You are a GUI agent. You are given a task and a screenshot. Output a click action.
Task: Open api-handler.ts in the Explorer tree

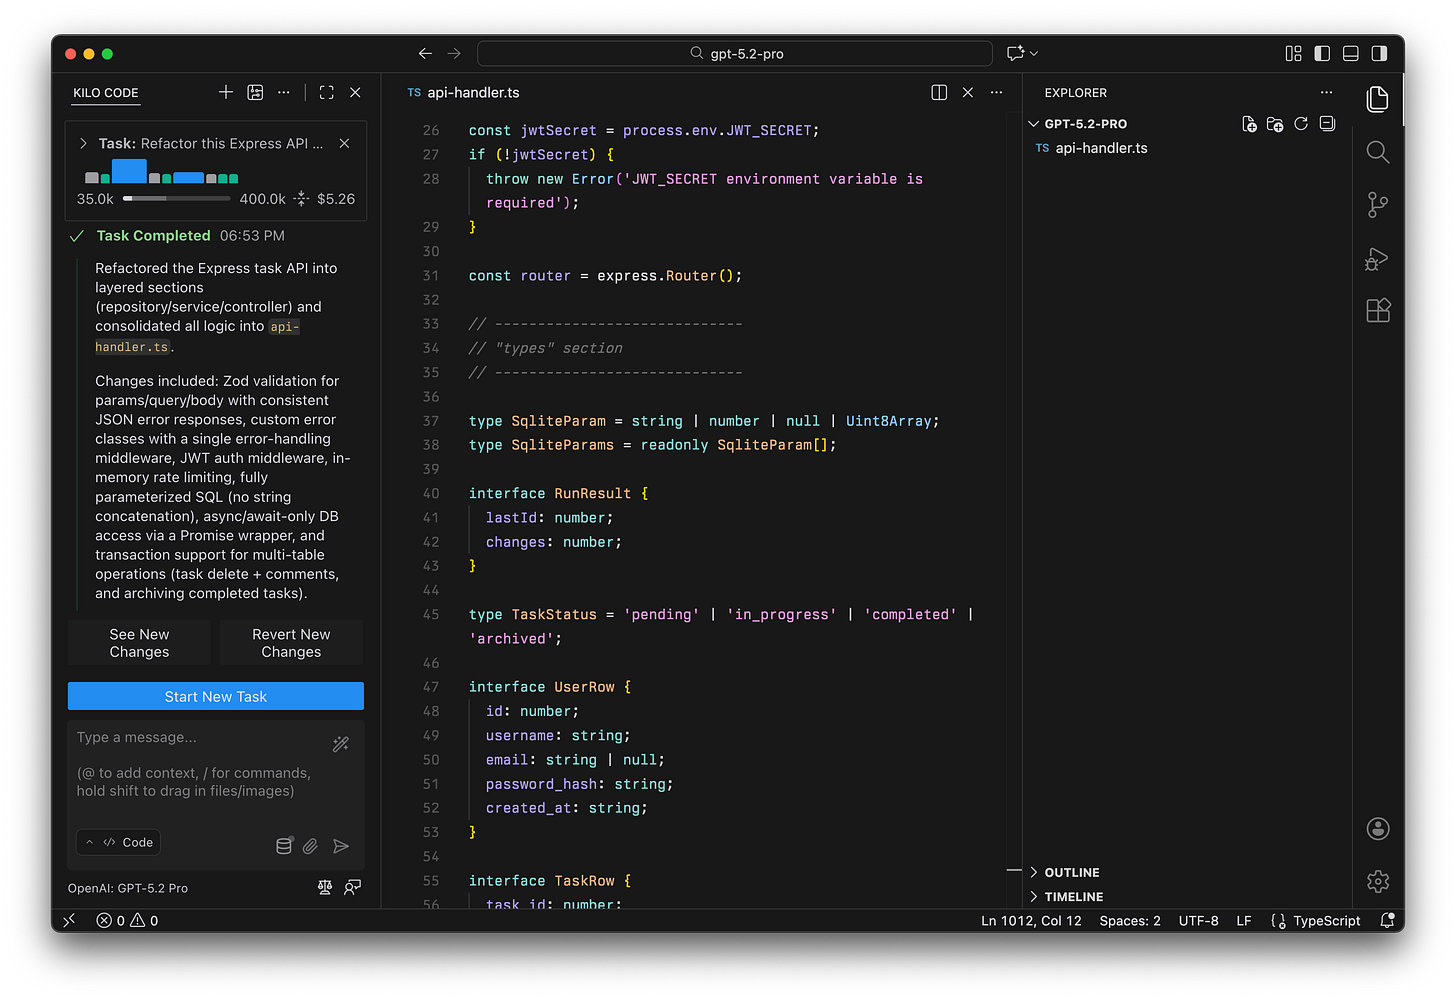tap(1101, 148)
